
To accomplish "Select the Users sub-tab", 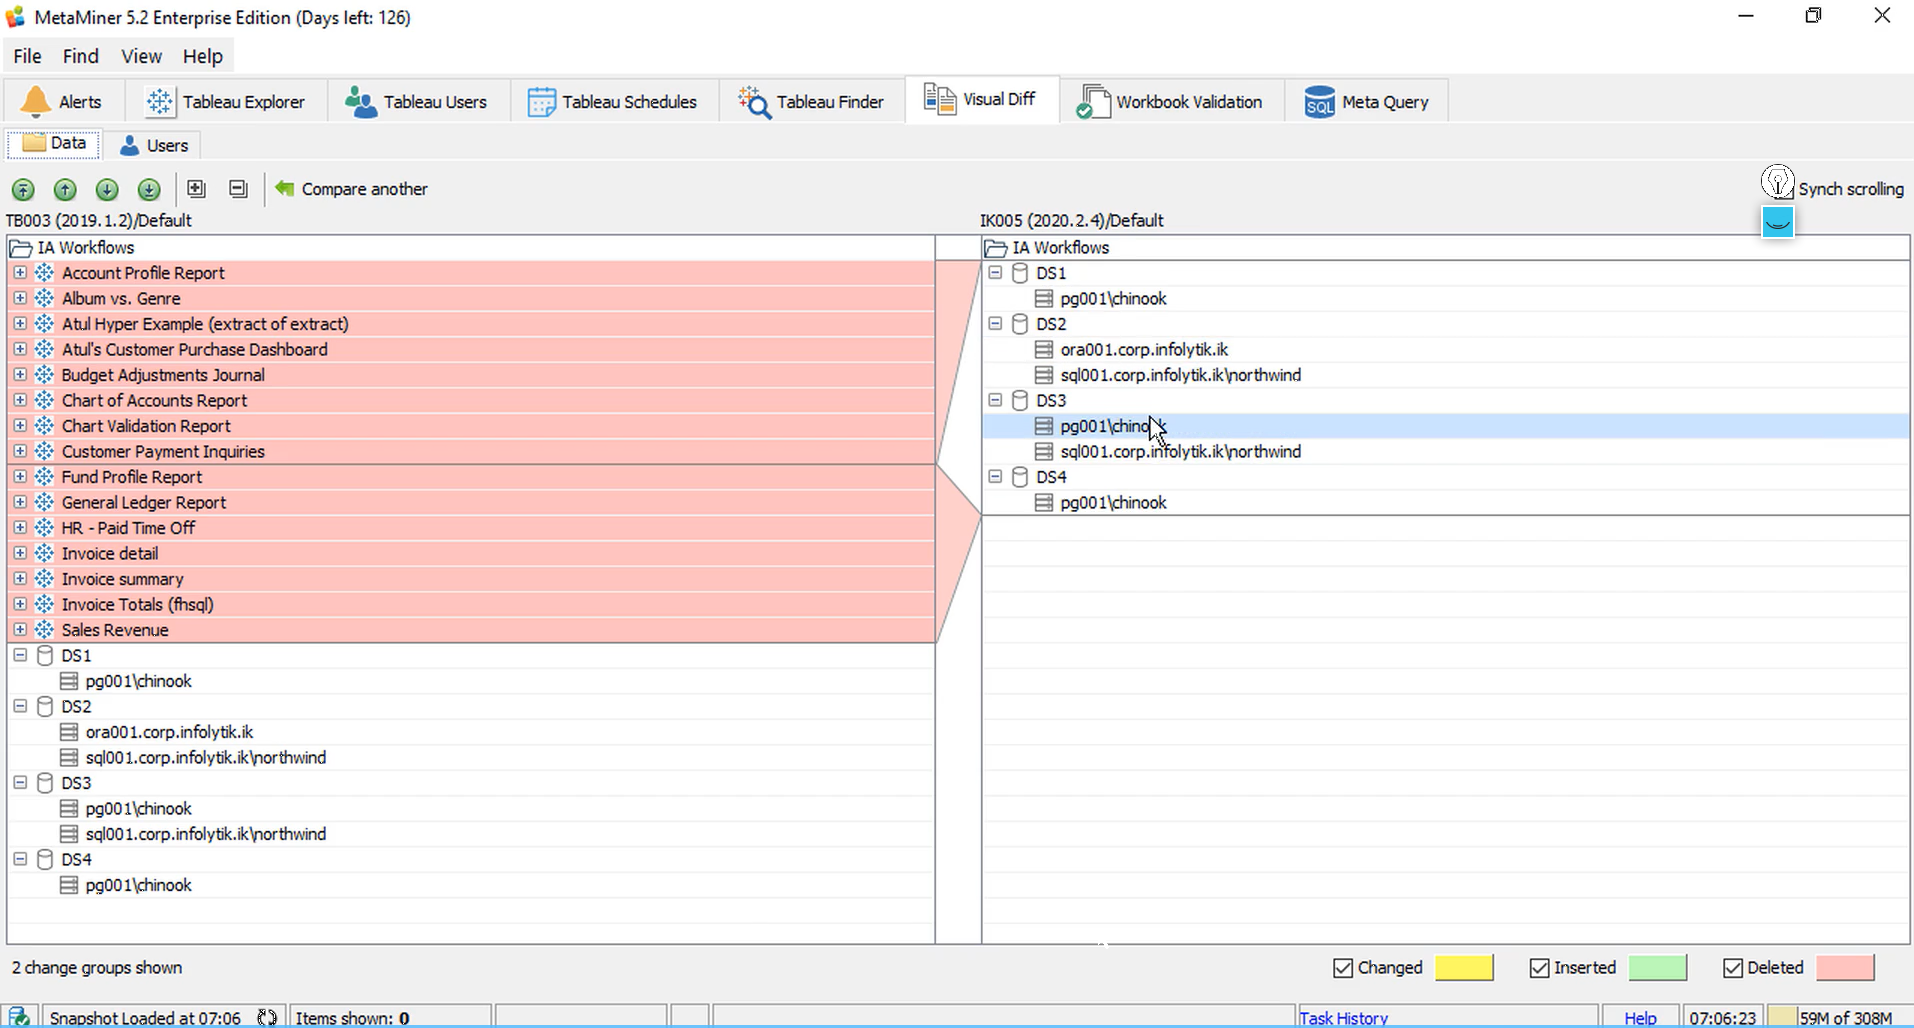I will pos(154,145).
